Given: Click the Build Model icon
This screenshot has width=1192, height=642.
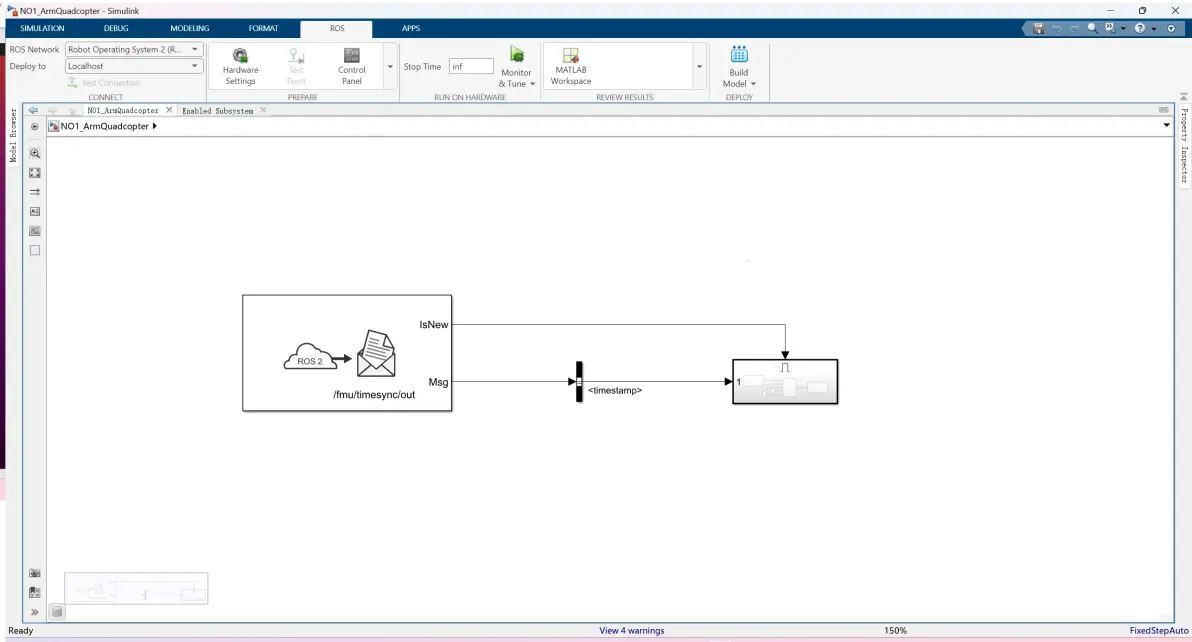Looking at the screenshot, I should pyautogui.click(x=739, y=55).
